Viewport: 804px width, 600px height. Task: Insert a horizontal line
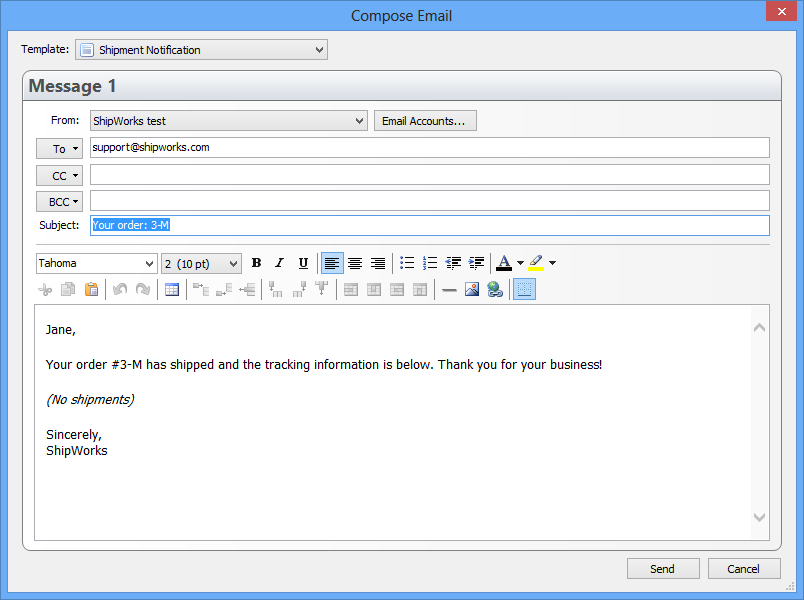pyautogui.click(x=449, y=290)
